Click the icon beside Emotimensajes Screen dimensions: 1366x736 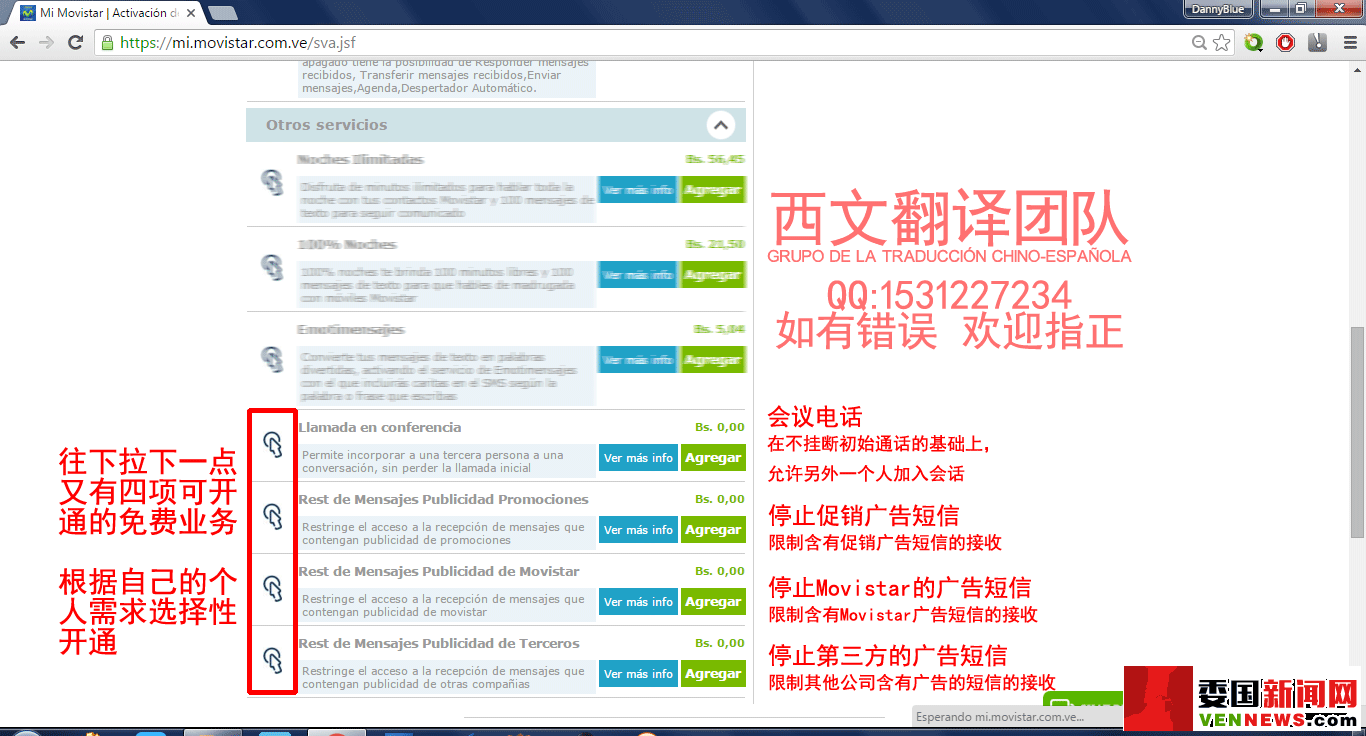coord(272,359)
